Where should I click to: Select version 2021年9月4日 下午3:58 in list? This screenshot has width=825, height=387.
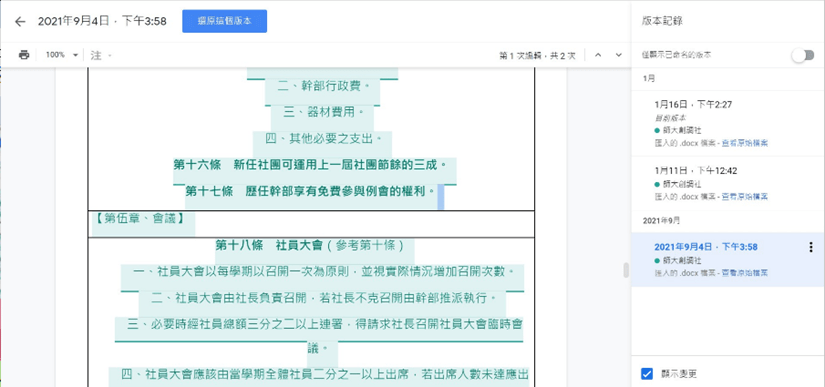(x=728, y=260)
